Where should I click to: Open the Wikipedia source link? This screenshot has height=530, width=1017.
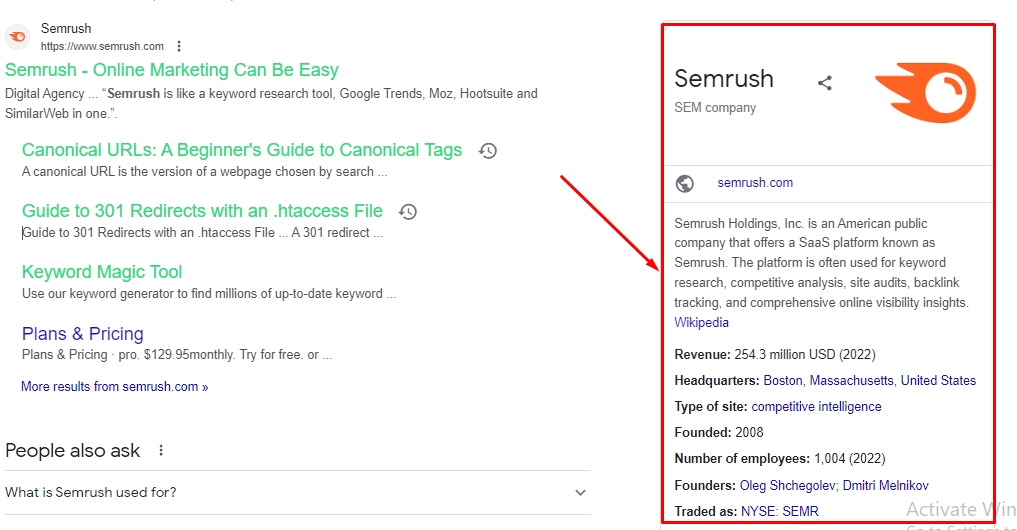coord(701,323)
